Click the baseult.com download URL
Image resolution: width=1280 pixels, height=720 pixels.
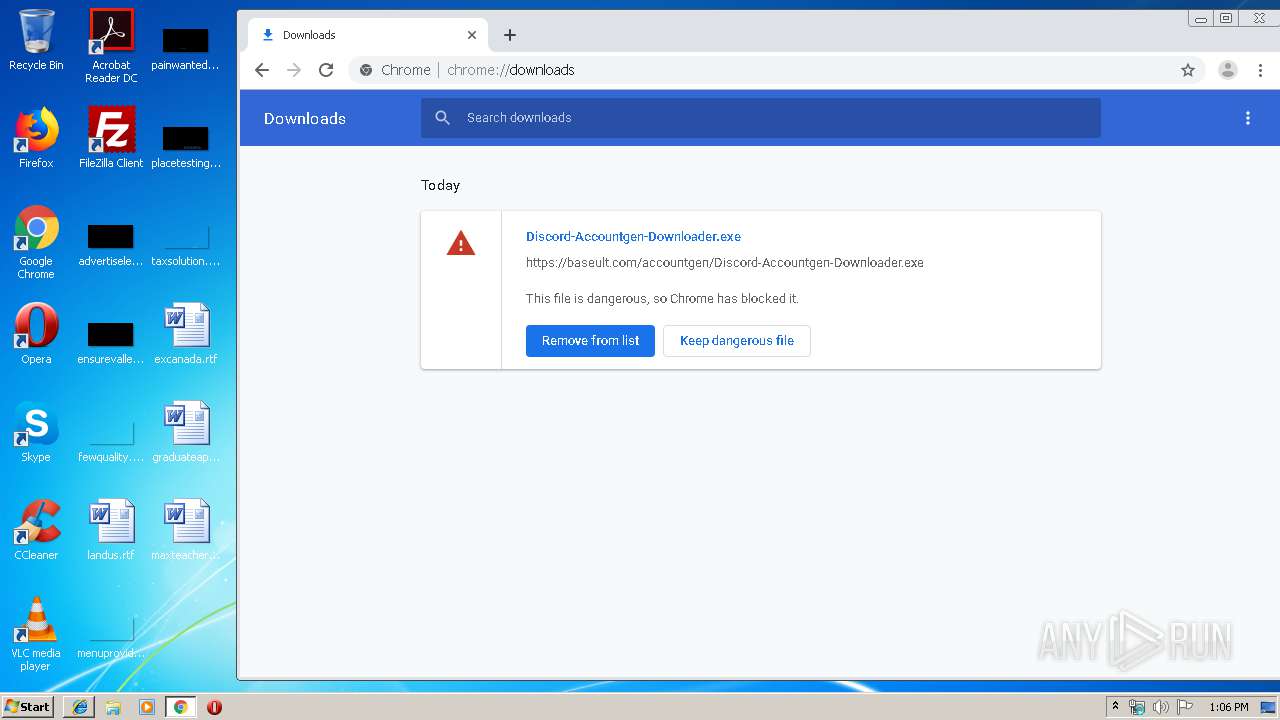725,263
